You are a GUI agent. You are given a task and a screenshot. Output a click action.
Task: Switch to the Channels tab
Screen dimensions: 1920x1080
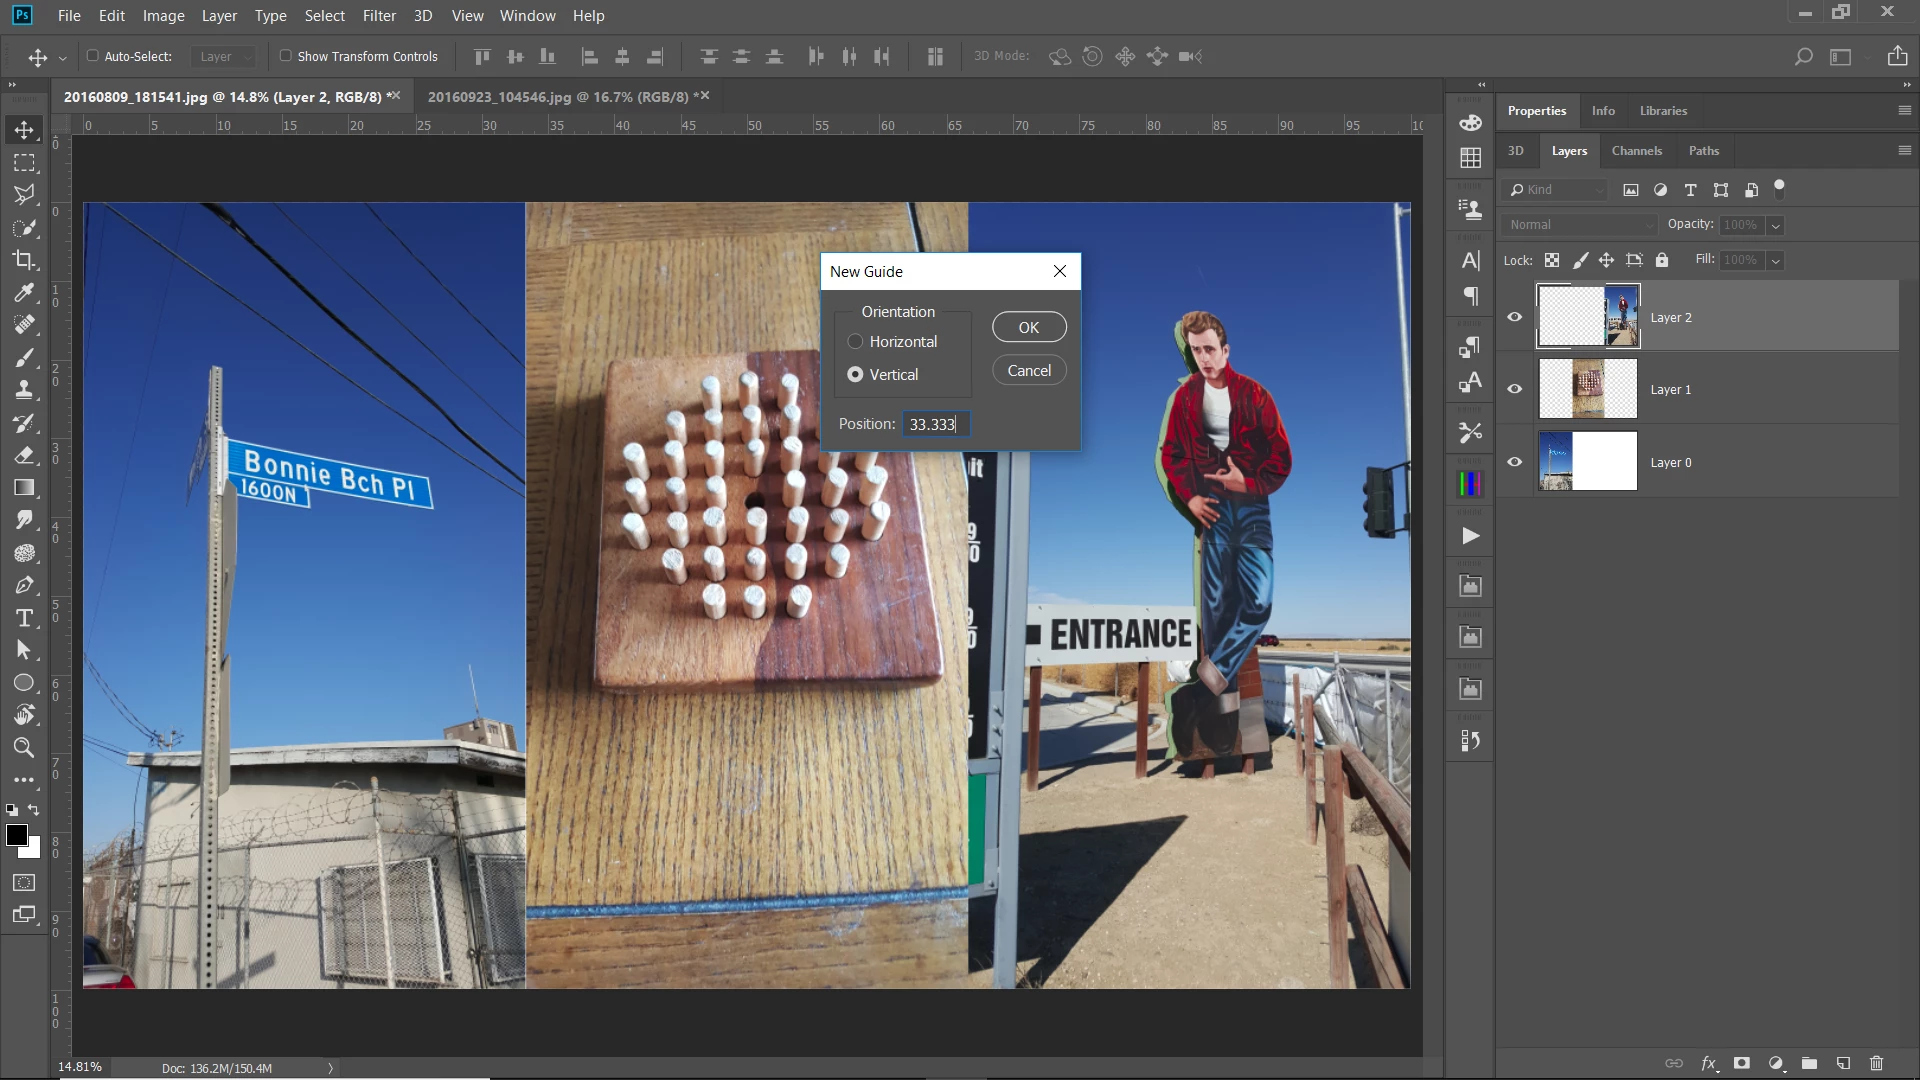(1636, 151)
